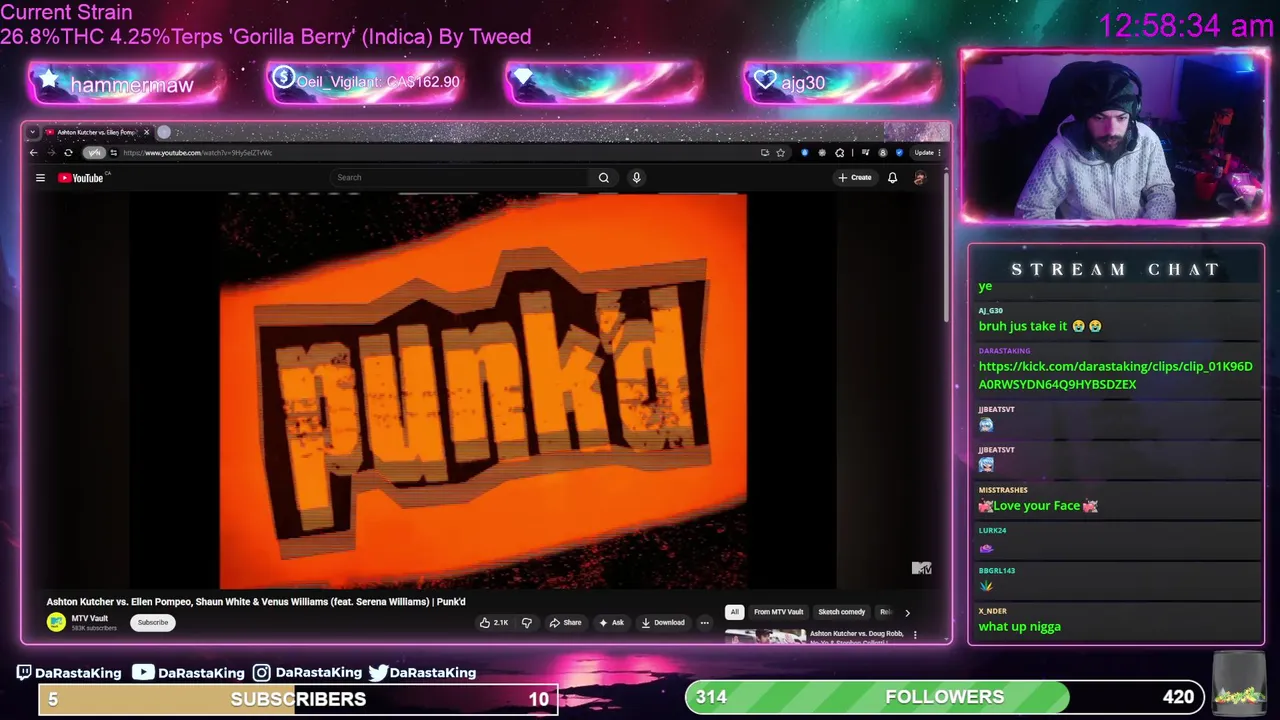Subscribe to MTV Vault
Screen dimensions: 1280x720
(x=153, y=622)
